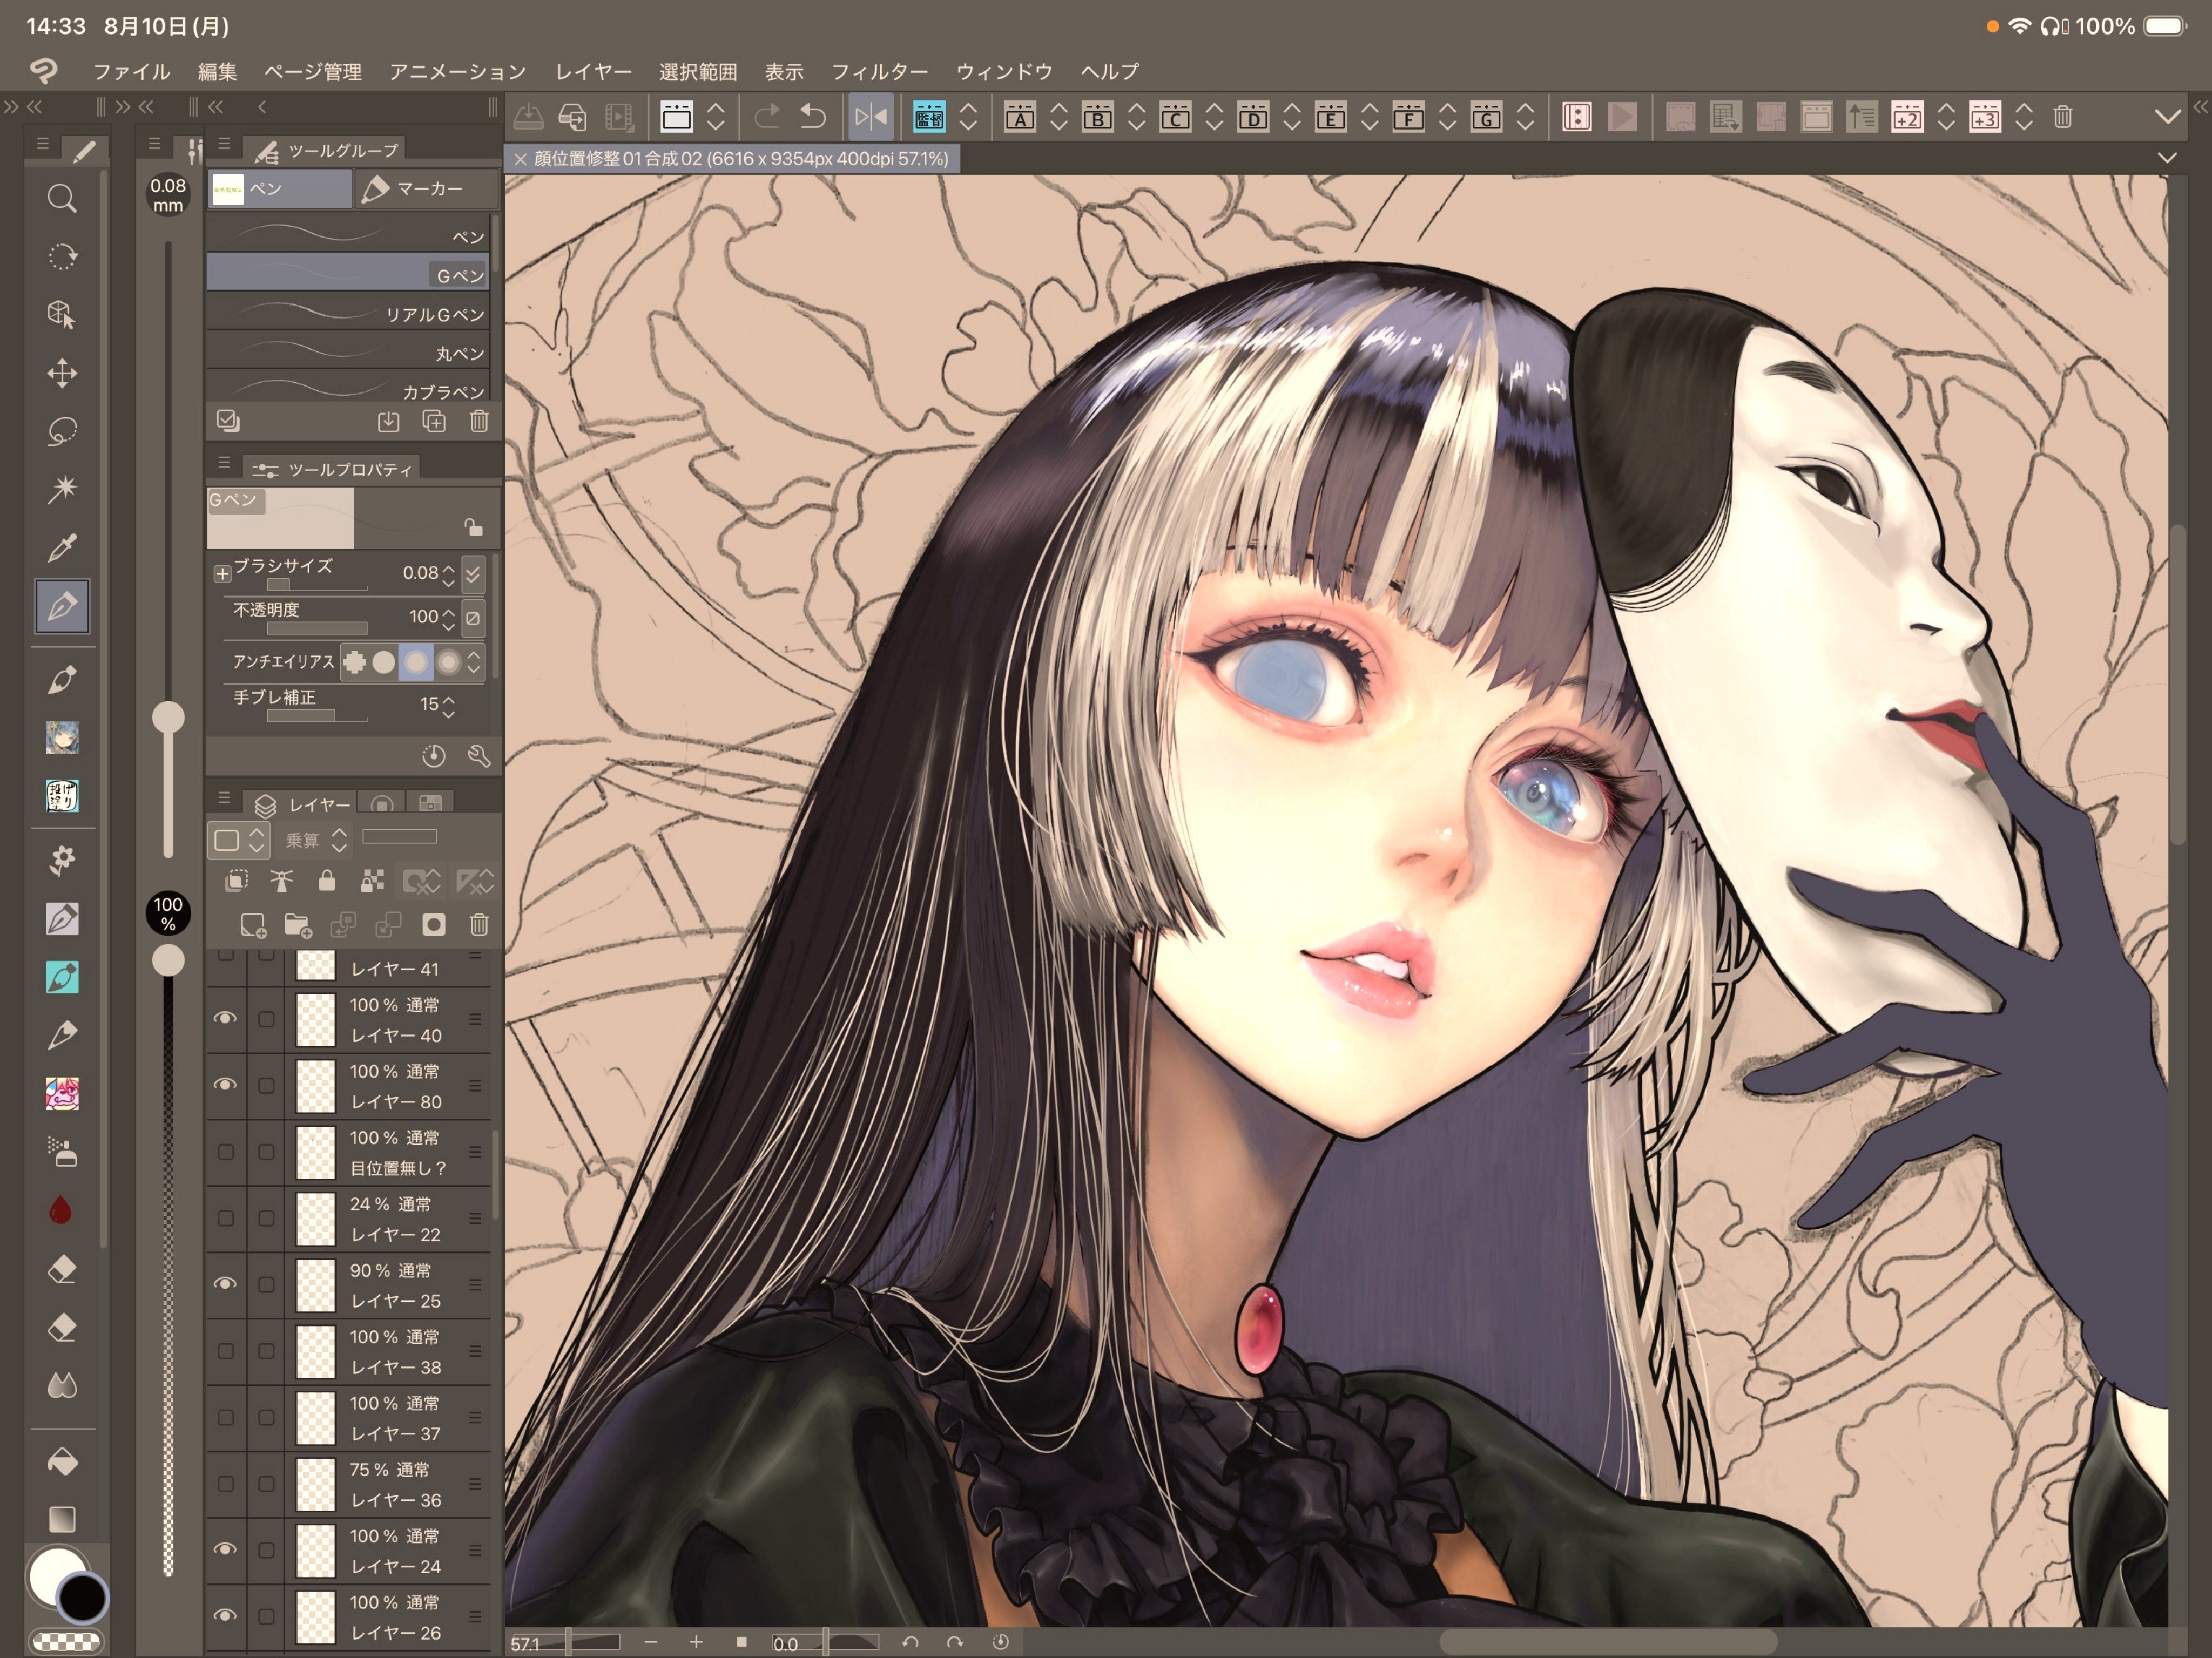Screen dimensions: 2212x1658
Task: Open the layer color dropdown
Action: point(240,840)
